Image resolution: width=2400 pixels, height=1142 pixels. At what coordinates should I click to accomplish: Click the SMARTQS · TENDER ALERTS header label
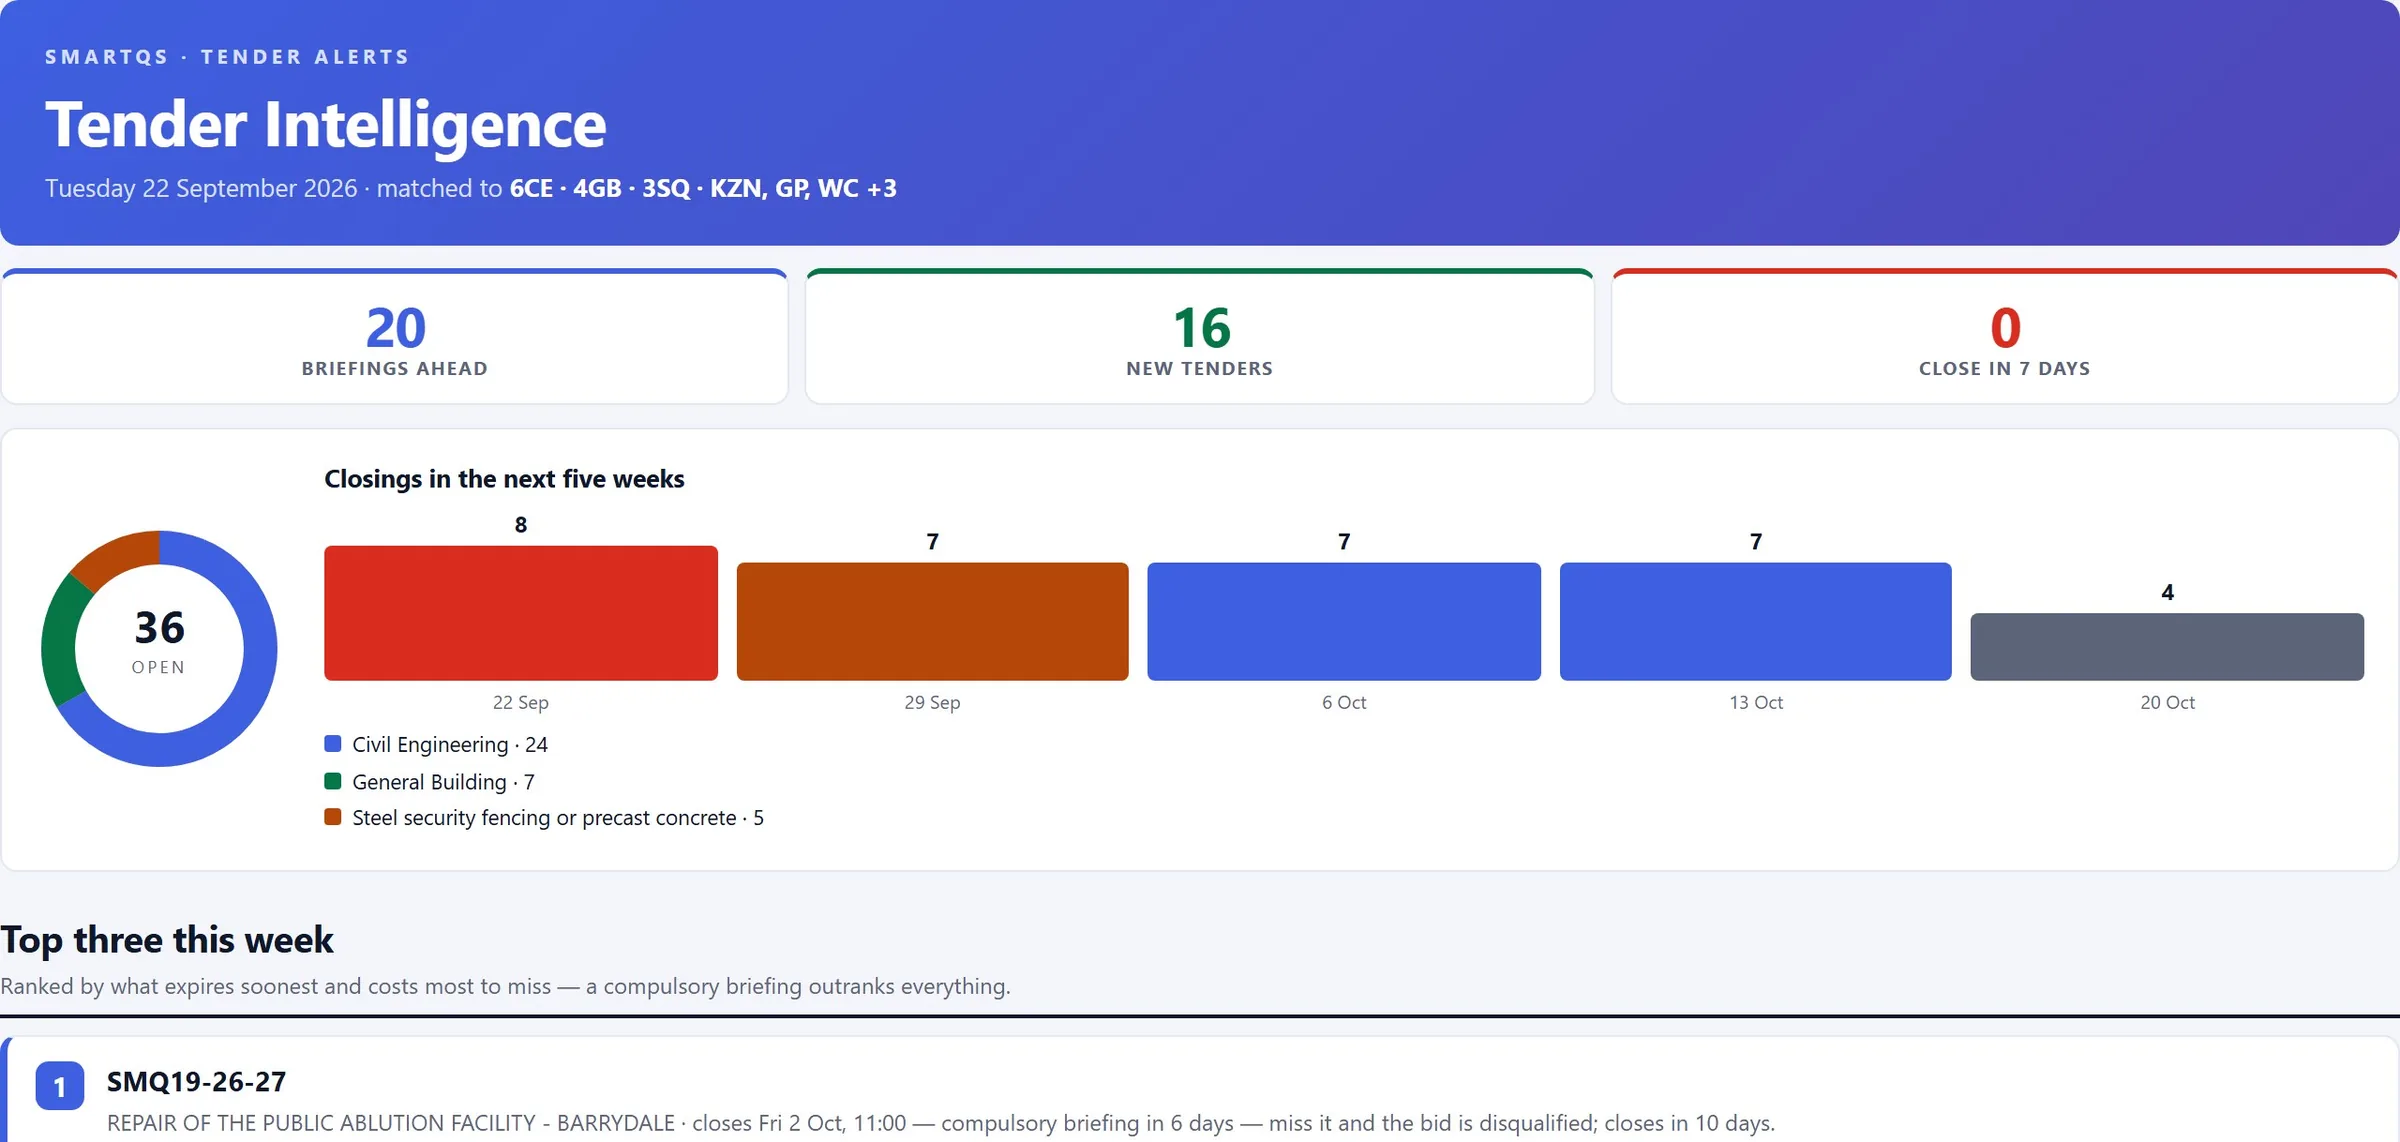(227, 57)
